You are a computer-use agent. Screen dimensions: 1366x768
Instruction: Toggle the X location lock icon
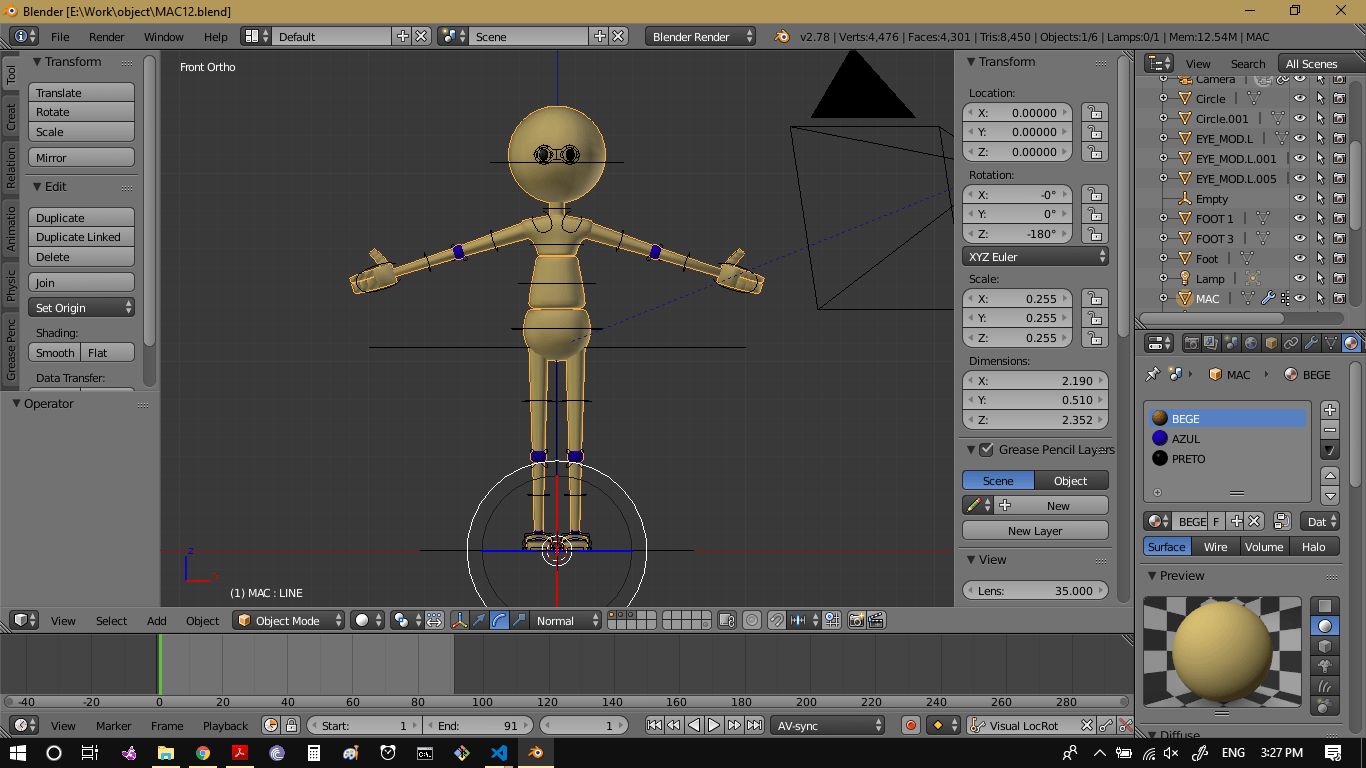point(1095,113)
